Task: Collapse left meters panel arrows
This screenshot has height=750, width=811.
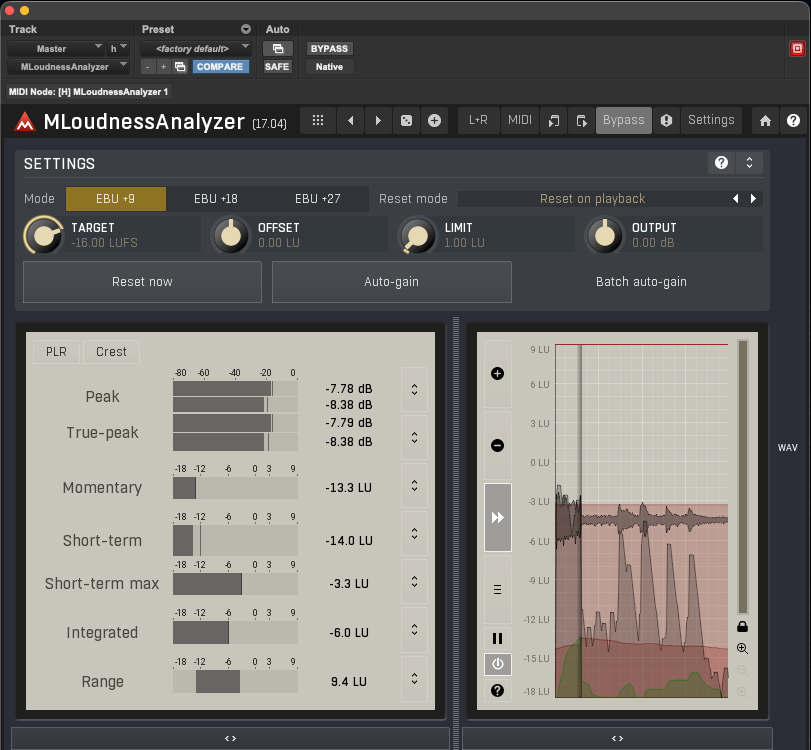Action: [230, 738]
